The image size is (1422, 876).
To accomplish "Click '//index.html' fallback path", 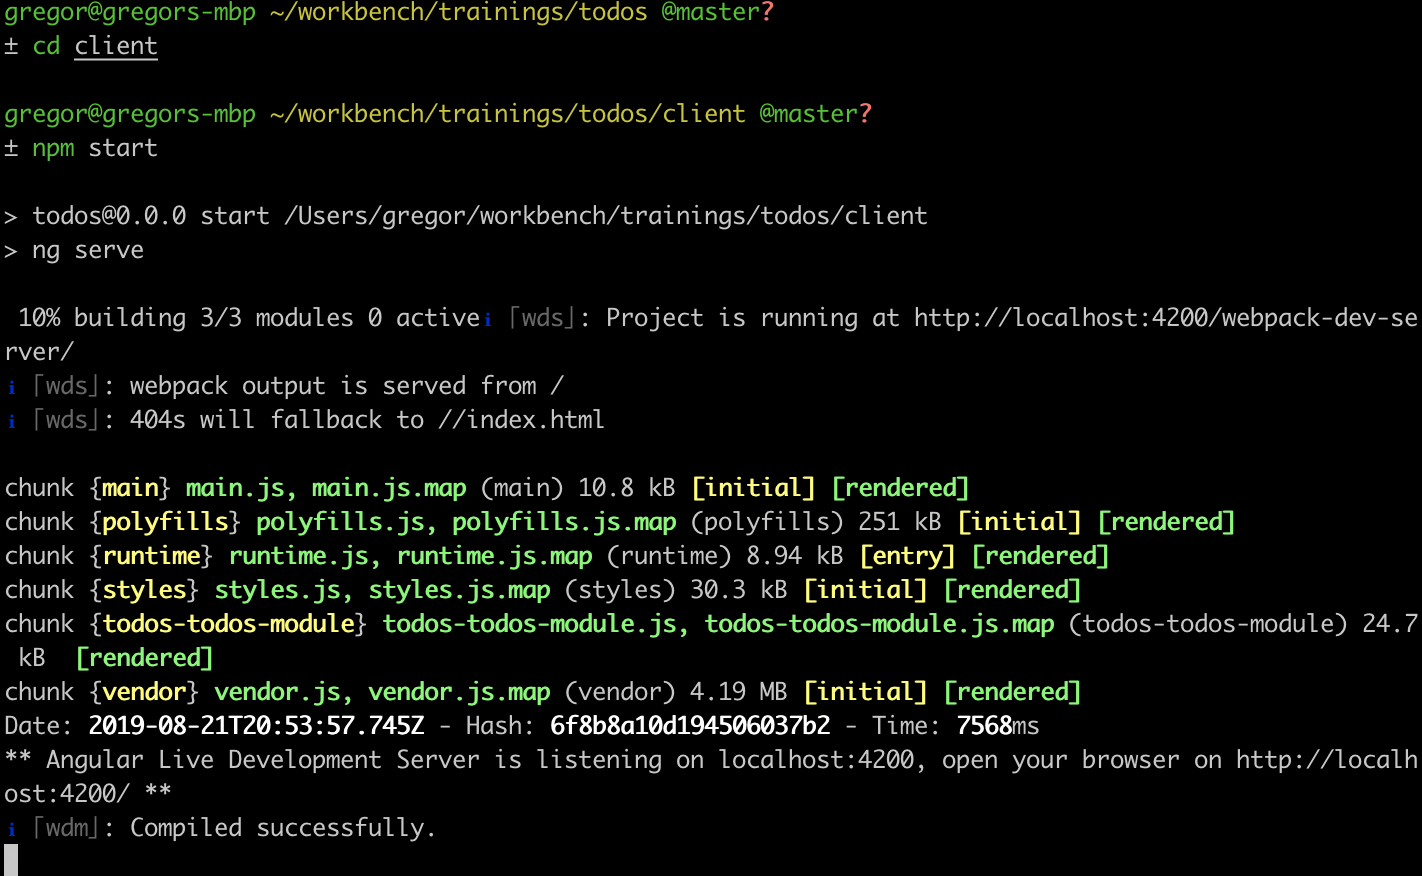I will point(521,420).
